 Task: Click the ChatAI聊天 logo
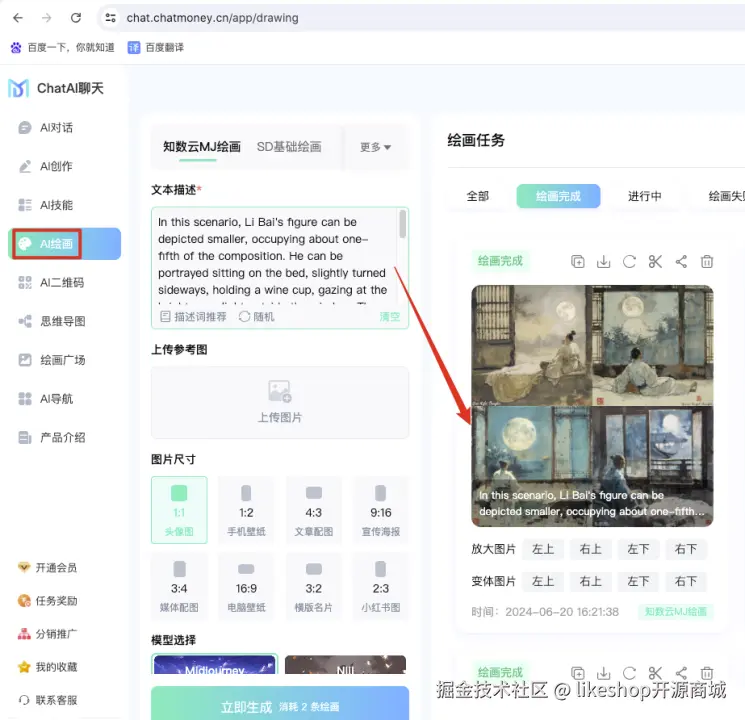coord(56,88)
